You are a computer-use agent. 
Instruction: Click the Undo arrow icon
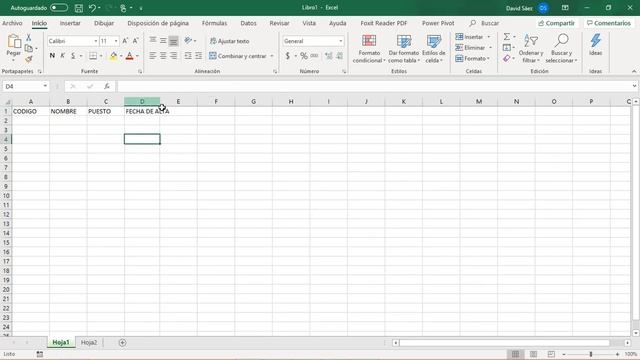pyautogui.click(x=92, y=8)
